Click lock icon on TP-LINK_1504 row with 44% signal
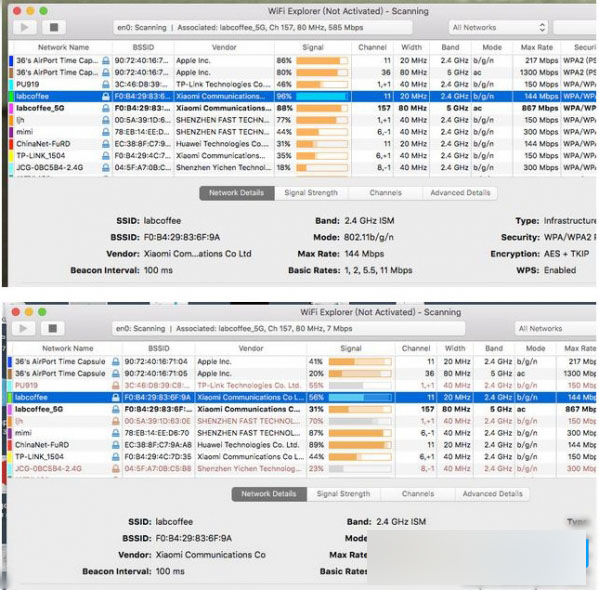Viewport: 599px width, 590px height. coord(115,457)
